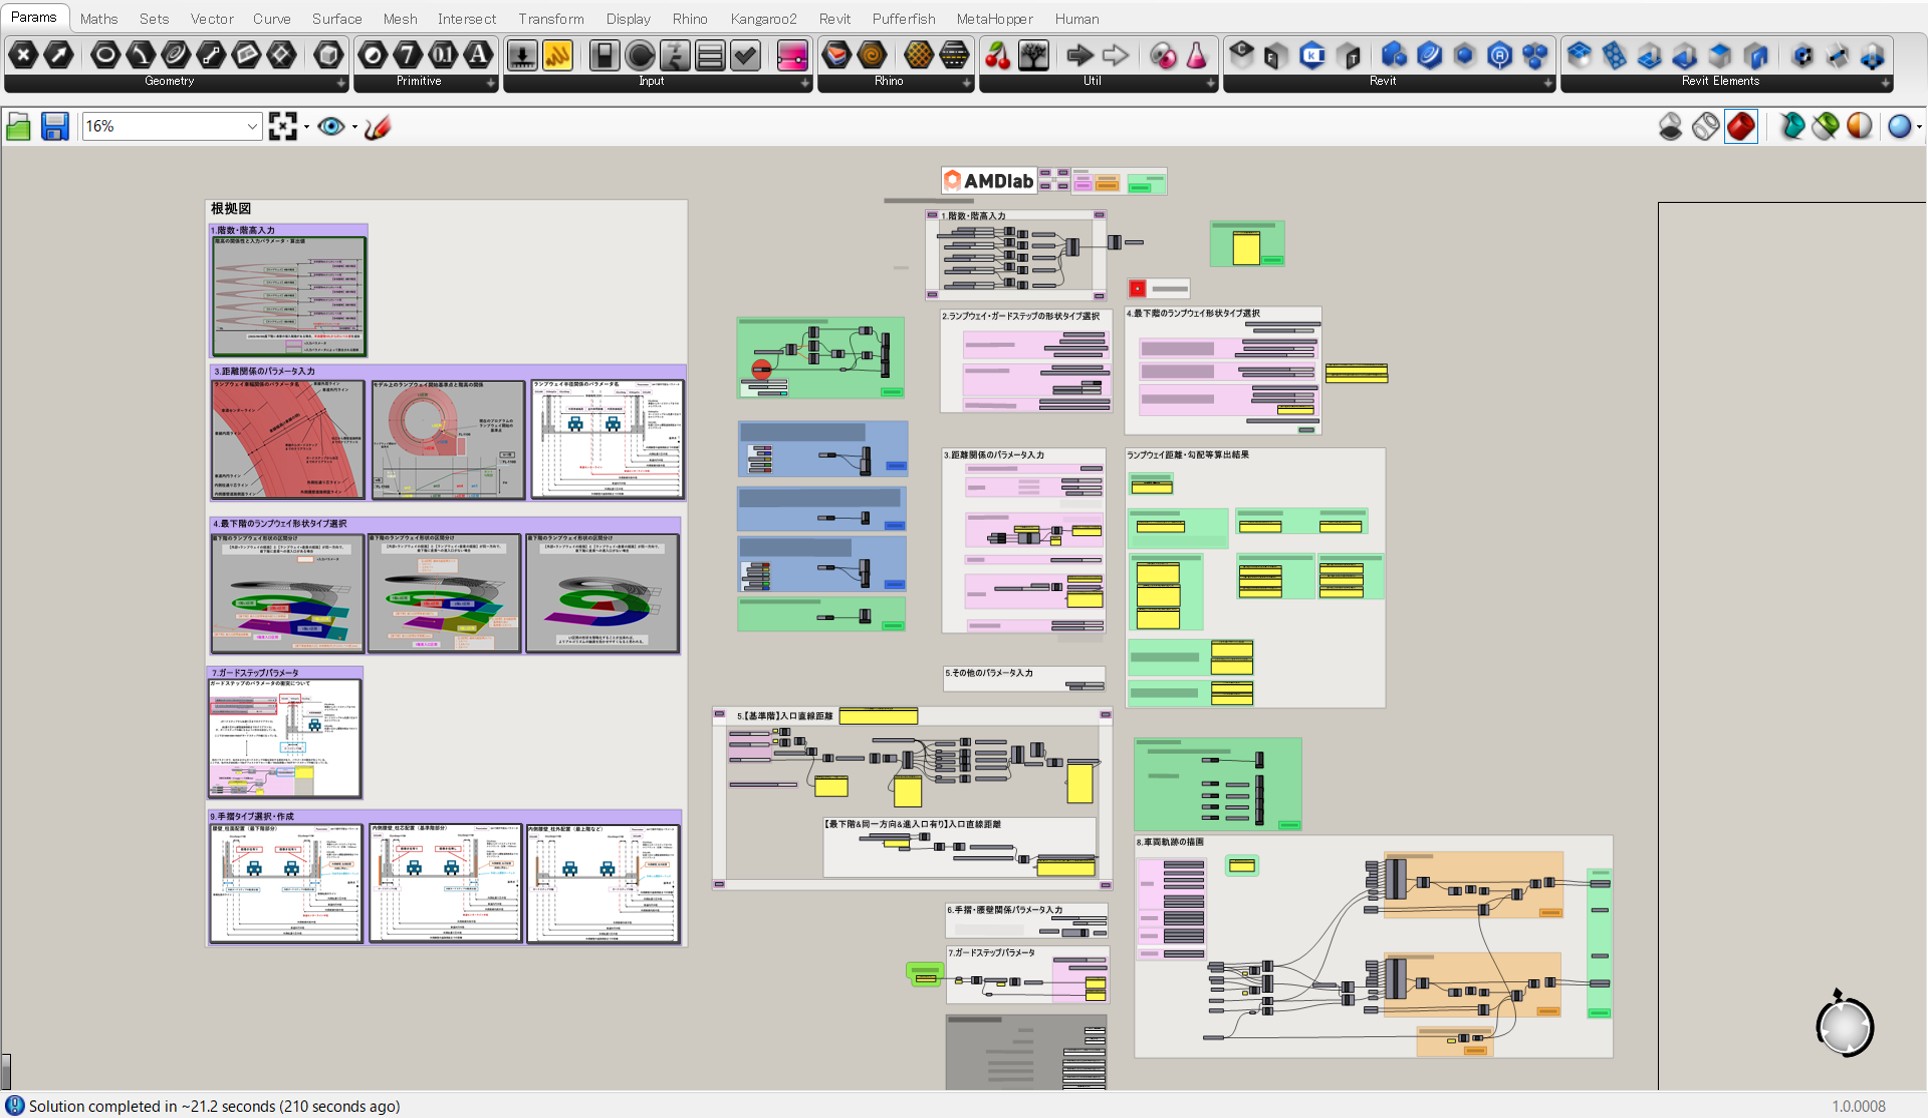The image size is (1928, 1118).
Task: Switch to the Maths tab
Action: click(98, 18)
